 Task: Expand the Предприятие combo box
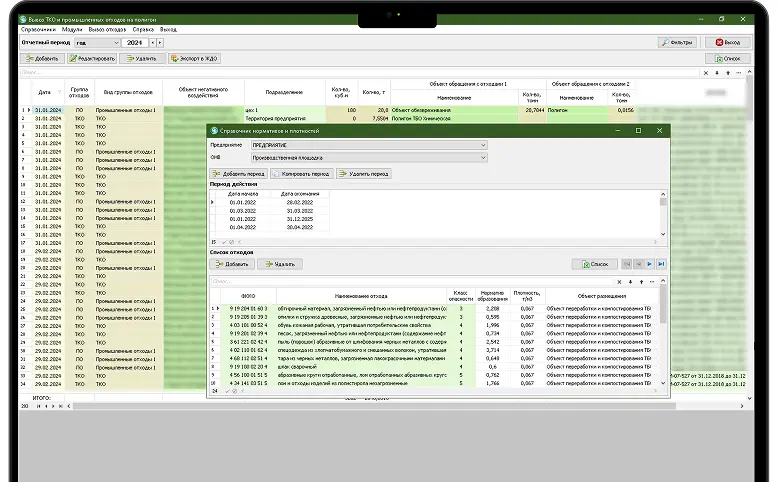tap(482, 145)
